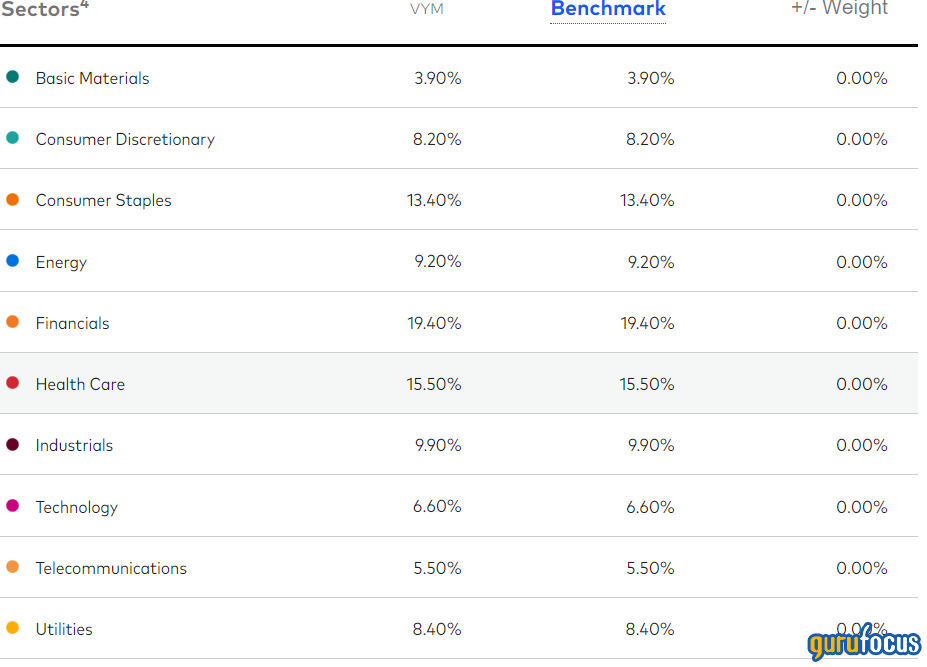927x667 pixels.
Task: Click the gurufocus logo watermark
Action: 864,643
